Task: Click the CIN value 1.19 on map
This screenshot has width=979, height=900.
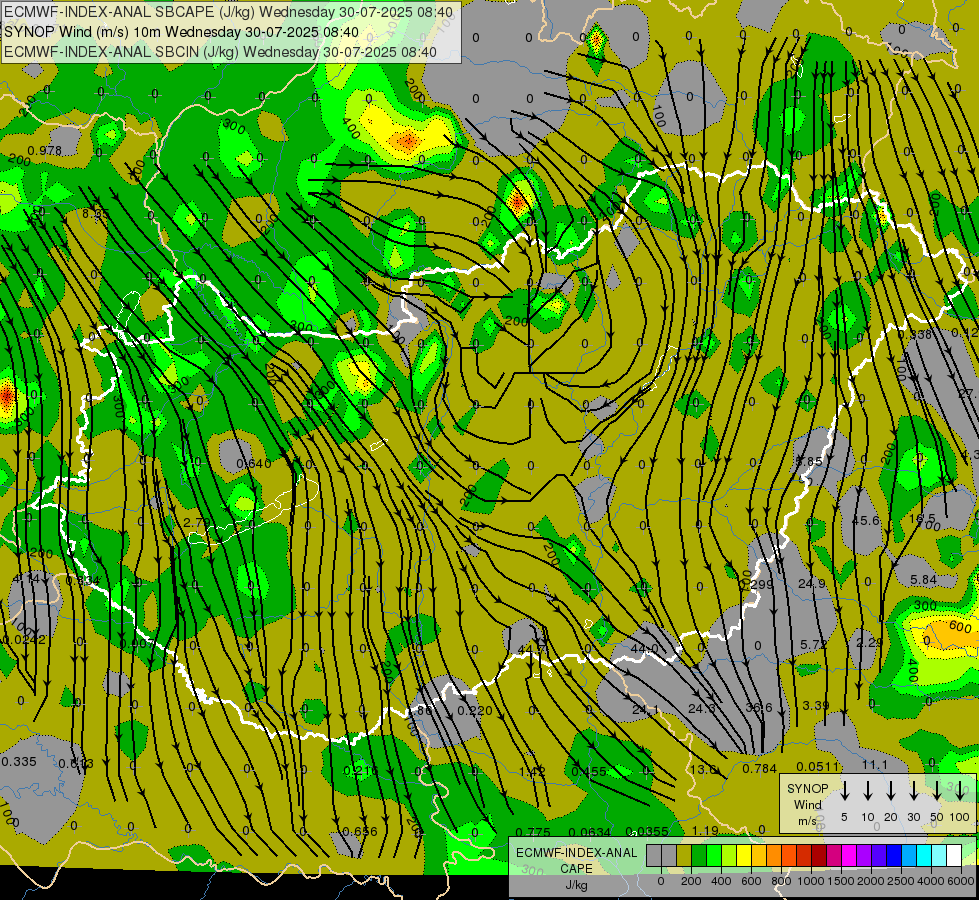Action: [x=705, y=831]
